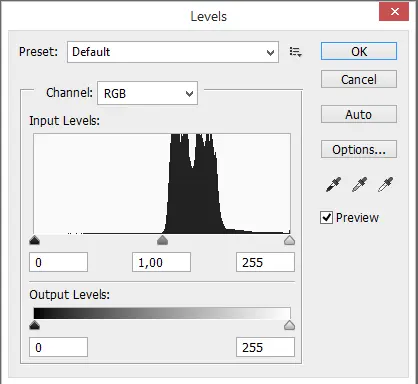Open the Preset dropdown showing Default
This screenshot has width=418, height=384.
coord(173,52)
